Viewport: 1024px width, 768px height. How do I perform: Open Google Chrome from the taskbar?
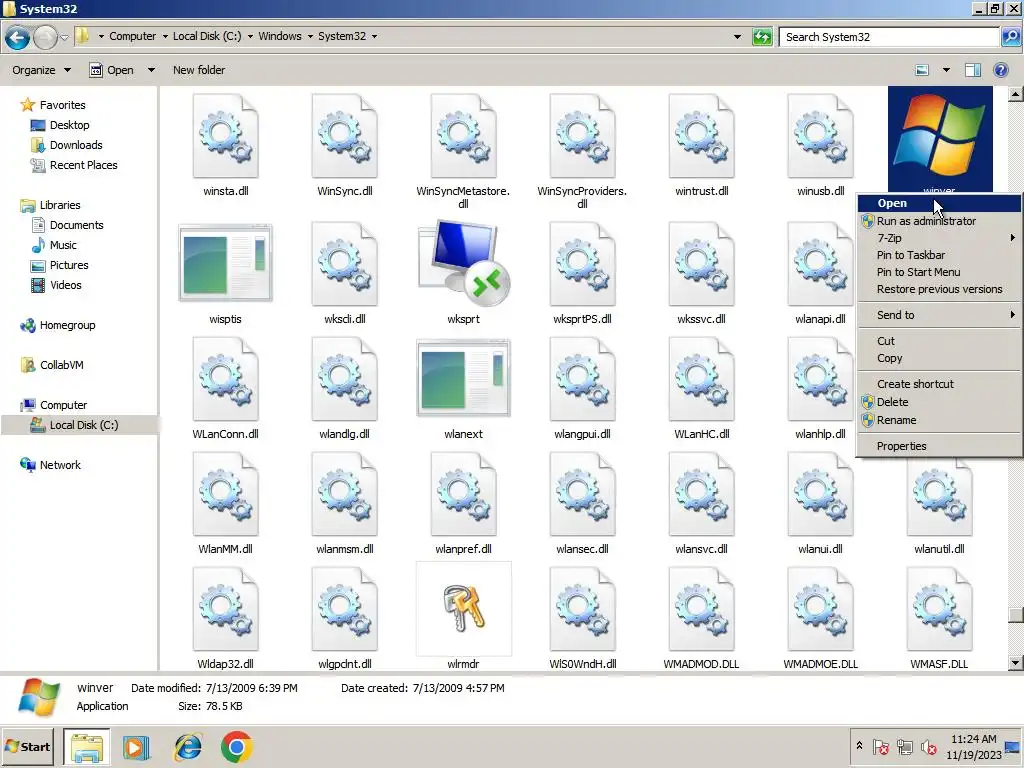click(236, 747)
